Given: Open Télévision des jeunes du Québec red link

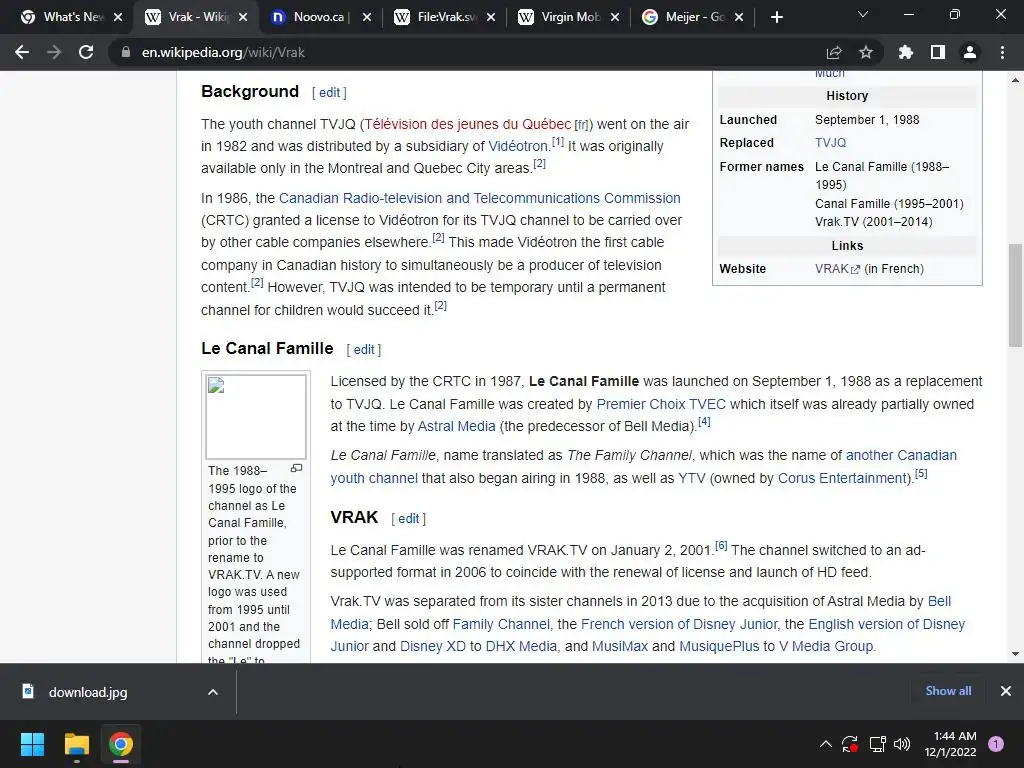Looking at the screenshot, I should click(468, 124).
